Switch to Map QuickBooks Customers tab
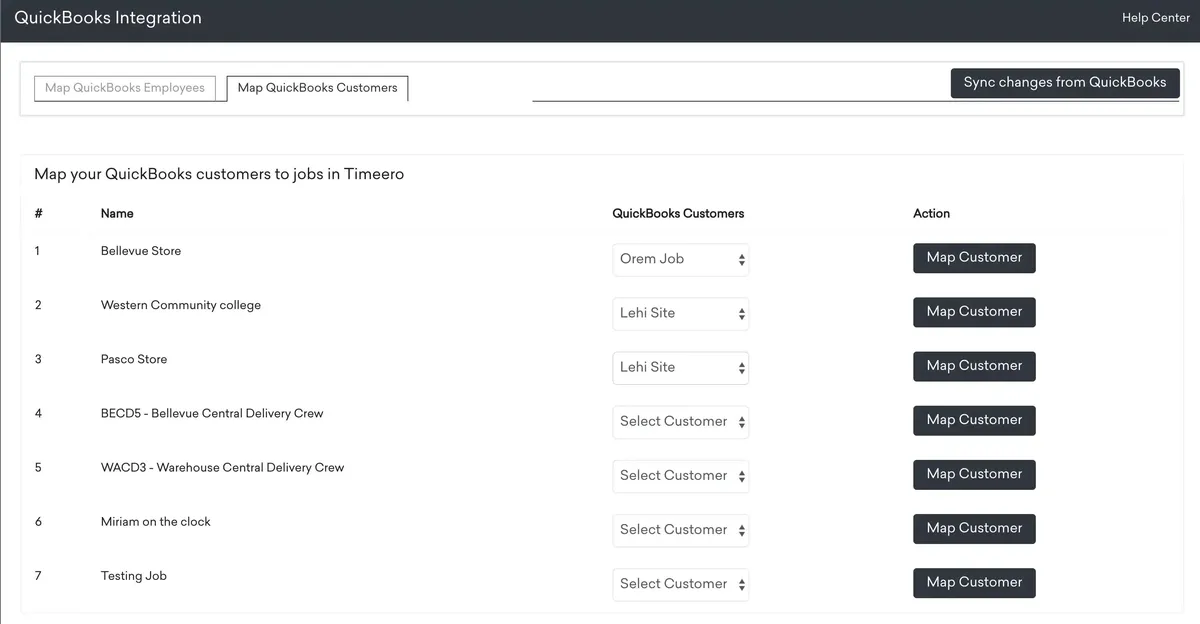Viewport: 1200px width, 624px height. click(x=317, y=88)
